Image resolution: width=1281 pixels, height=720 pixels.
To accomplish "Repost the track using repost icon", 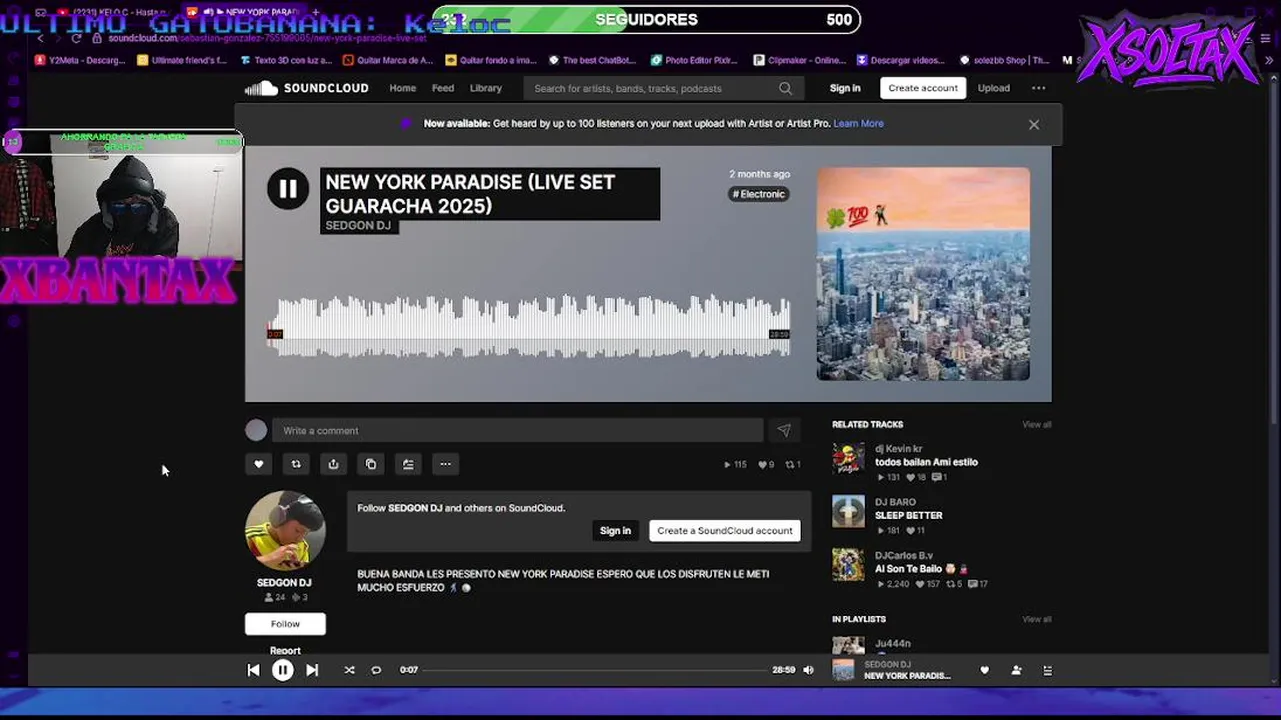I will [296, 464].
